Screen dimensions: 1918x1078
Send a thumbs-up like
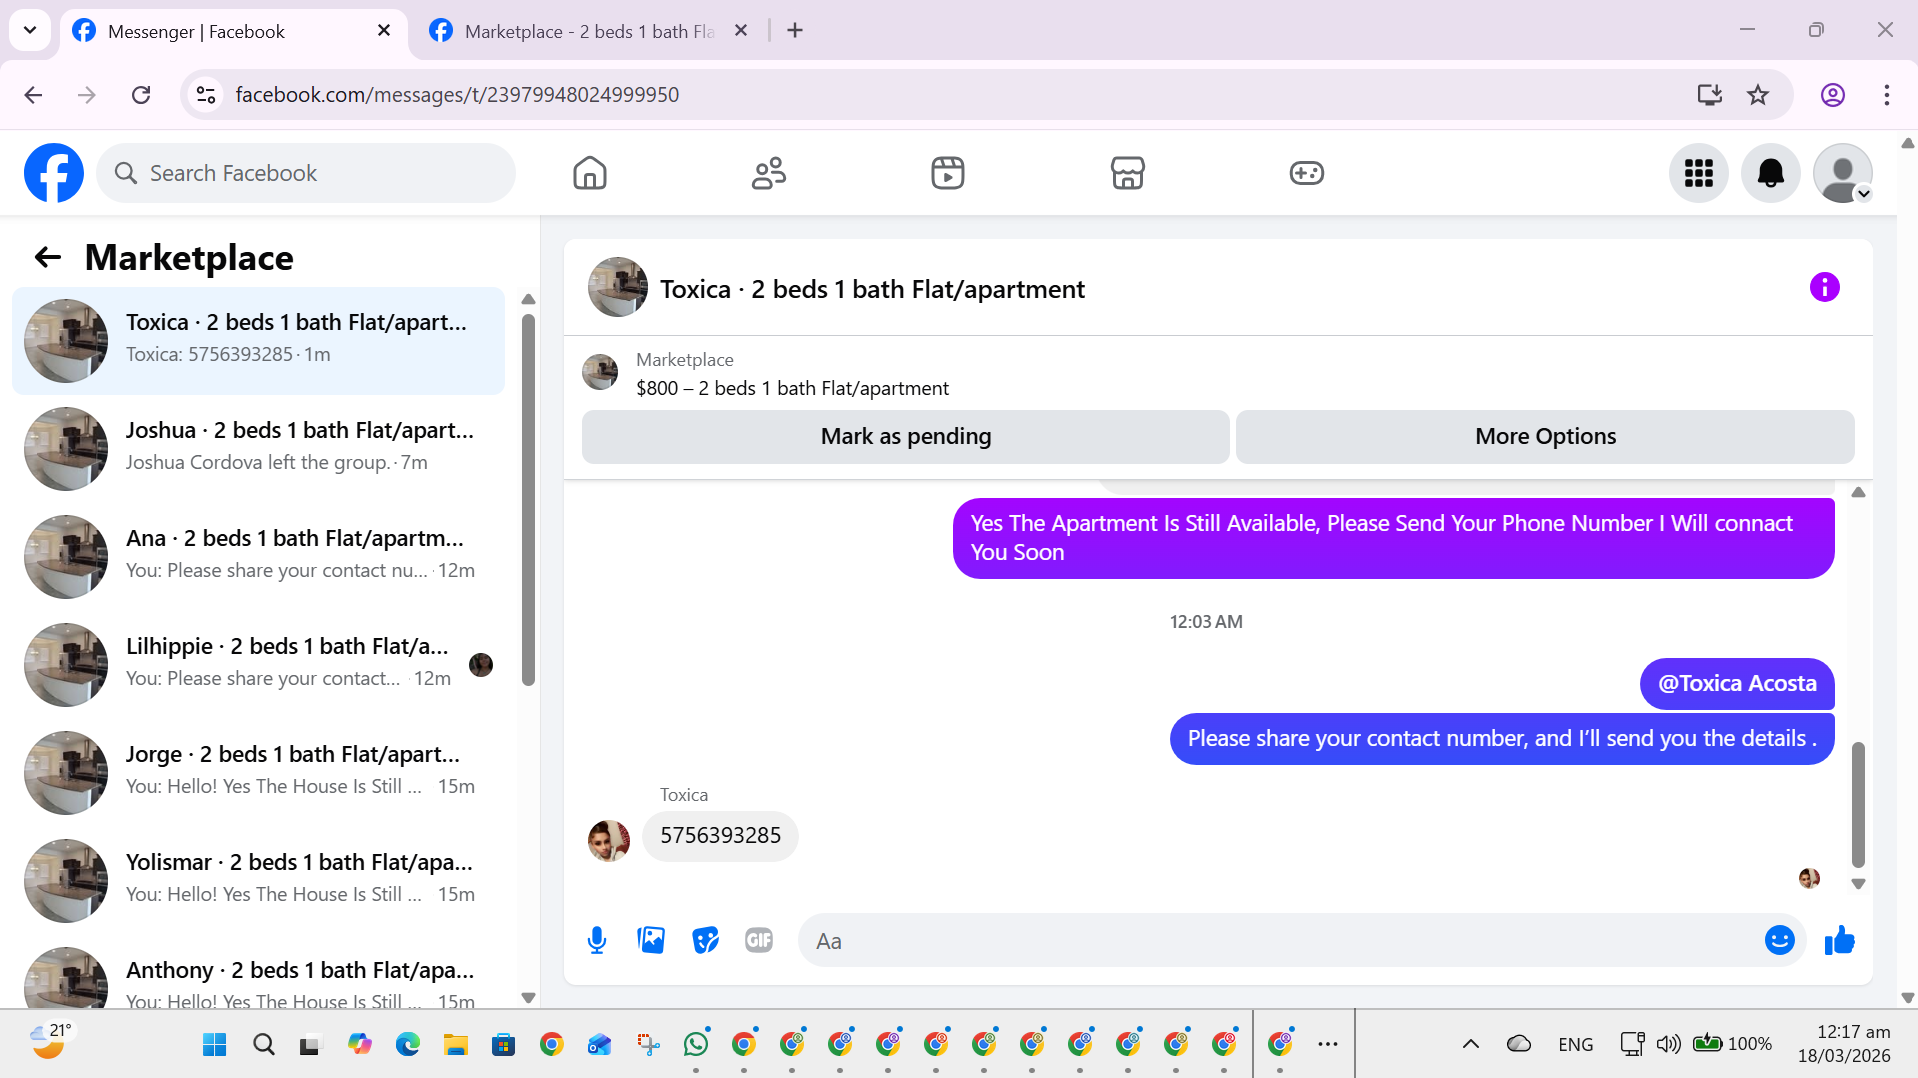(1840, 941)
